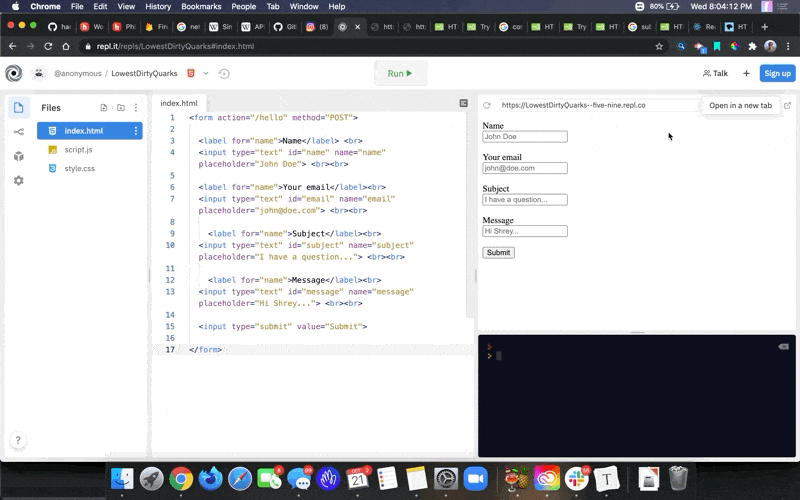Click the Subject input field
This screenshot has height=500, width=800.
tap(525, 200)
